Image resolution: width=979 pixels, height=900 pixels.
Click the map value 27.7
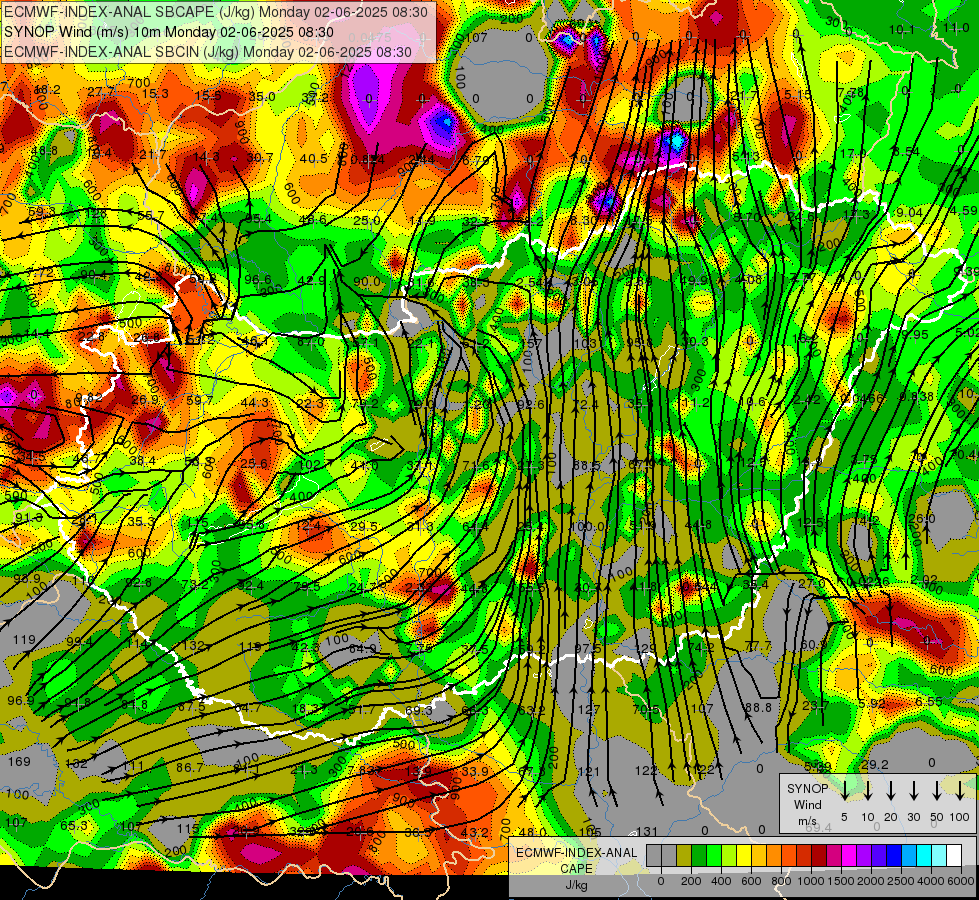101,92
